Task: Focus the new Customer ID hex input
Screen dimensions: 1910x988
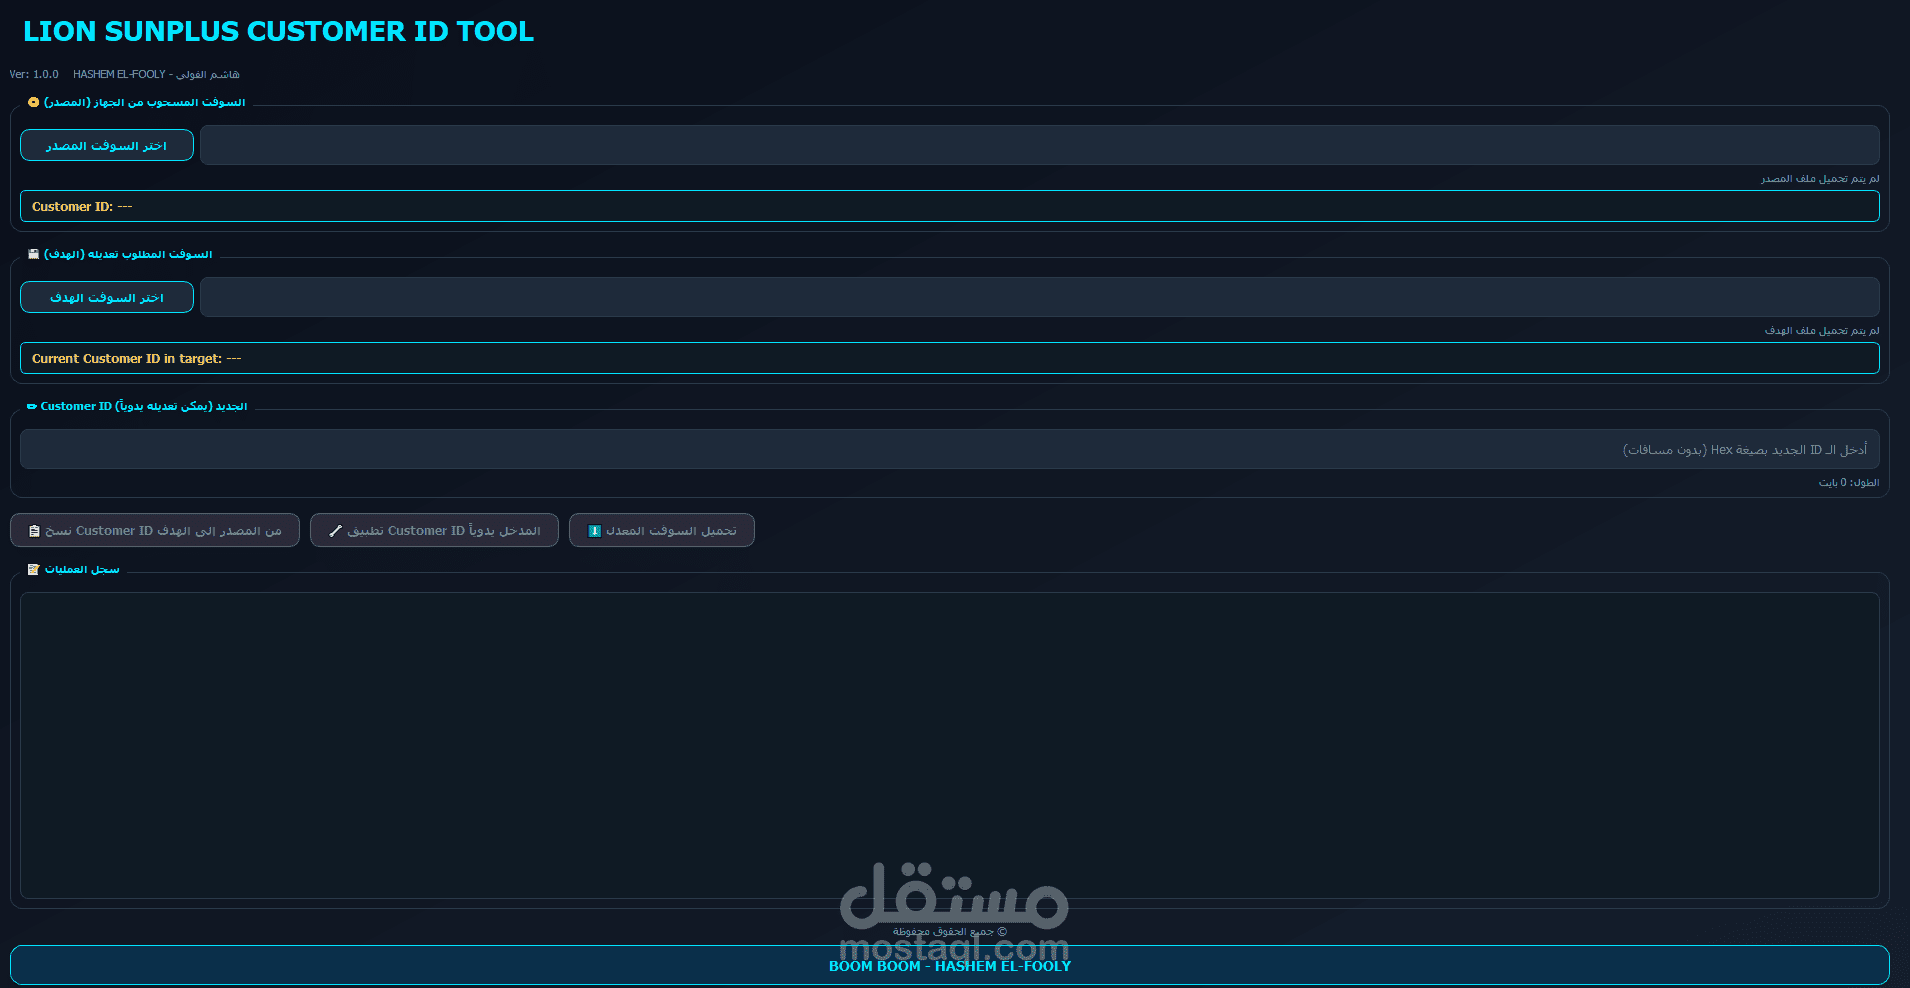Action: click(949, 449)
